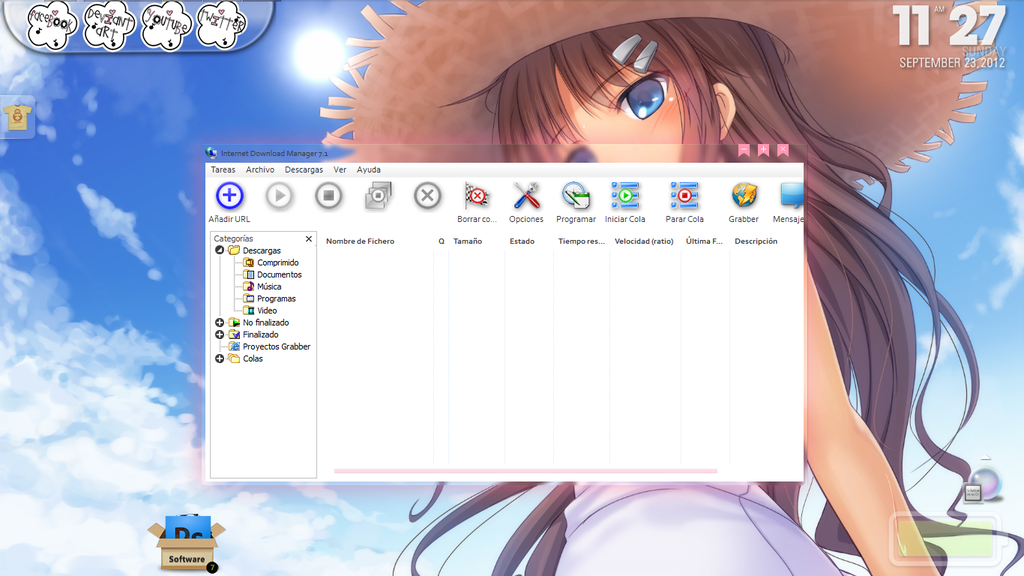This screenshot has width=1024, height=576.
Task: Sort by Estado column header
Action: click(x=522, y=241)
